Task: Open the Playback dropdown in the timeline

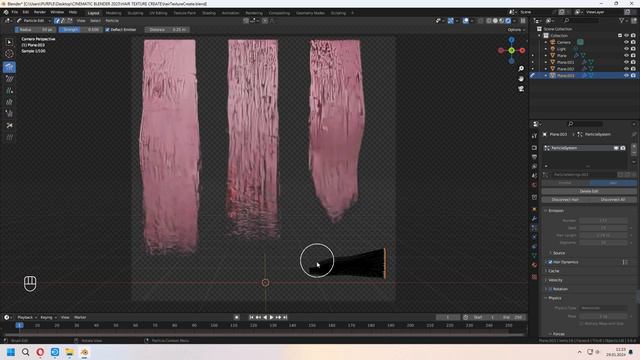Action: (27, 317)
